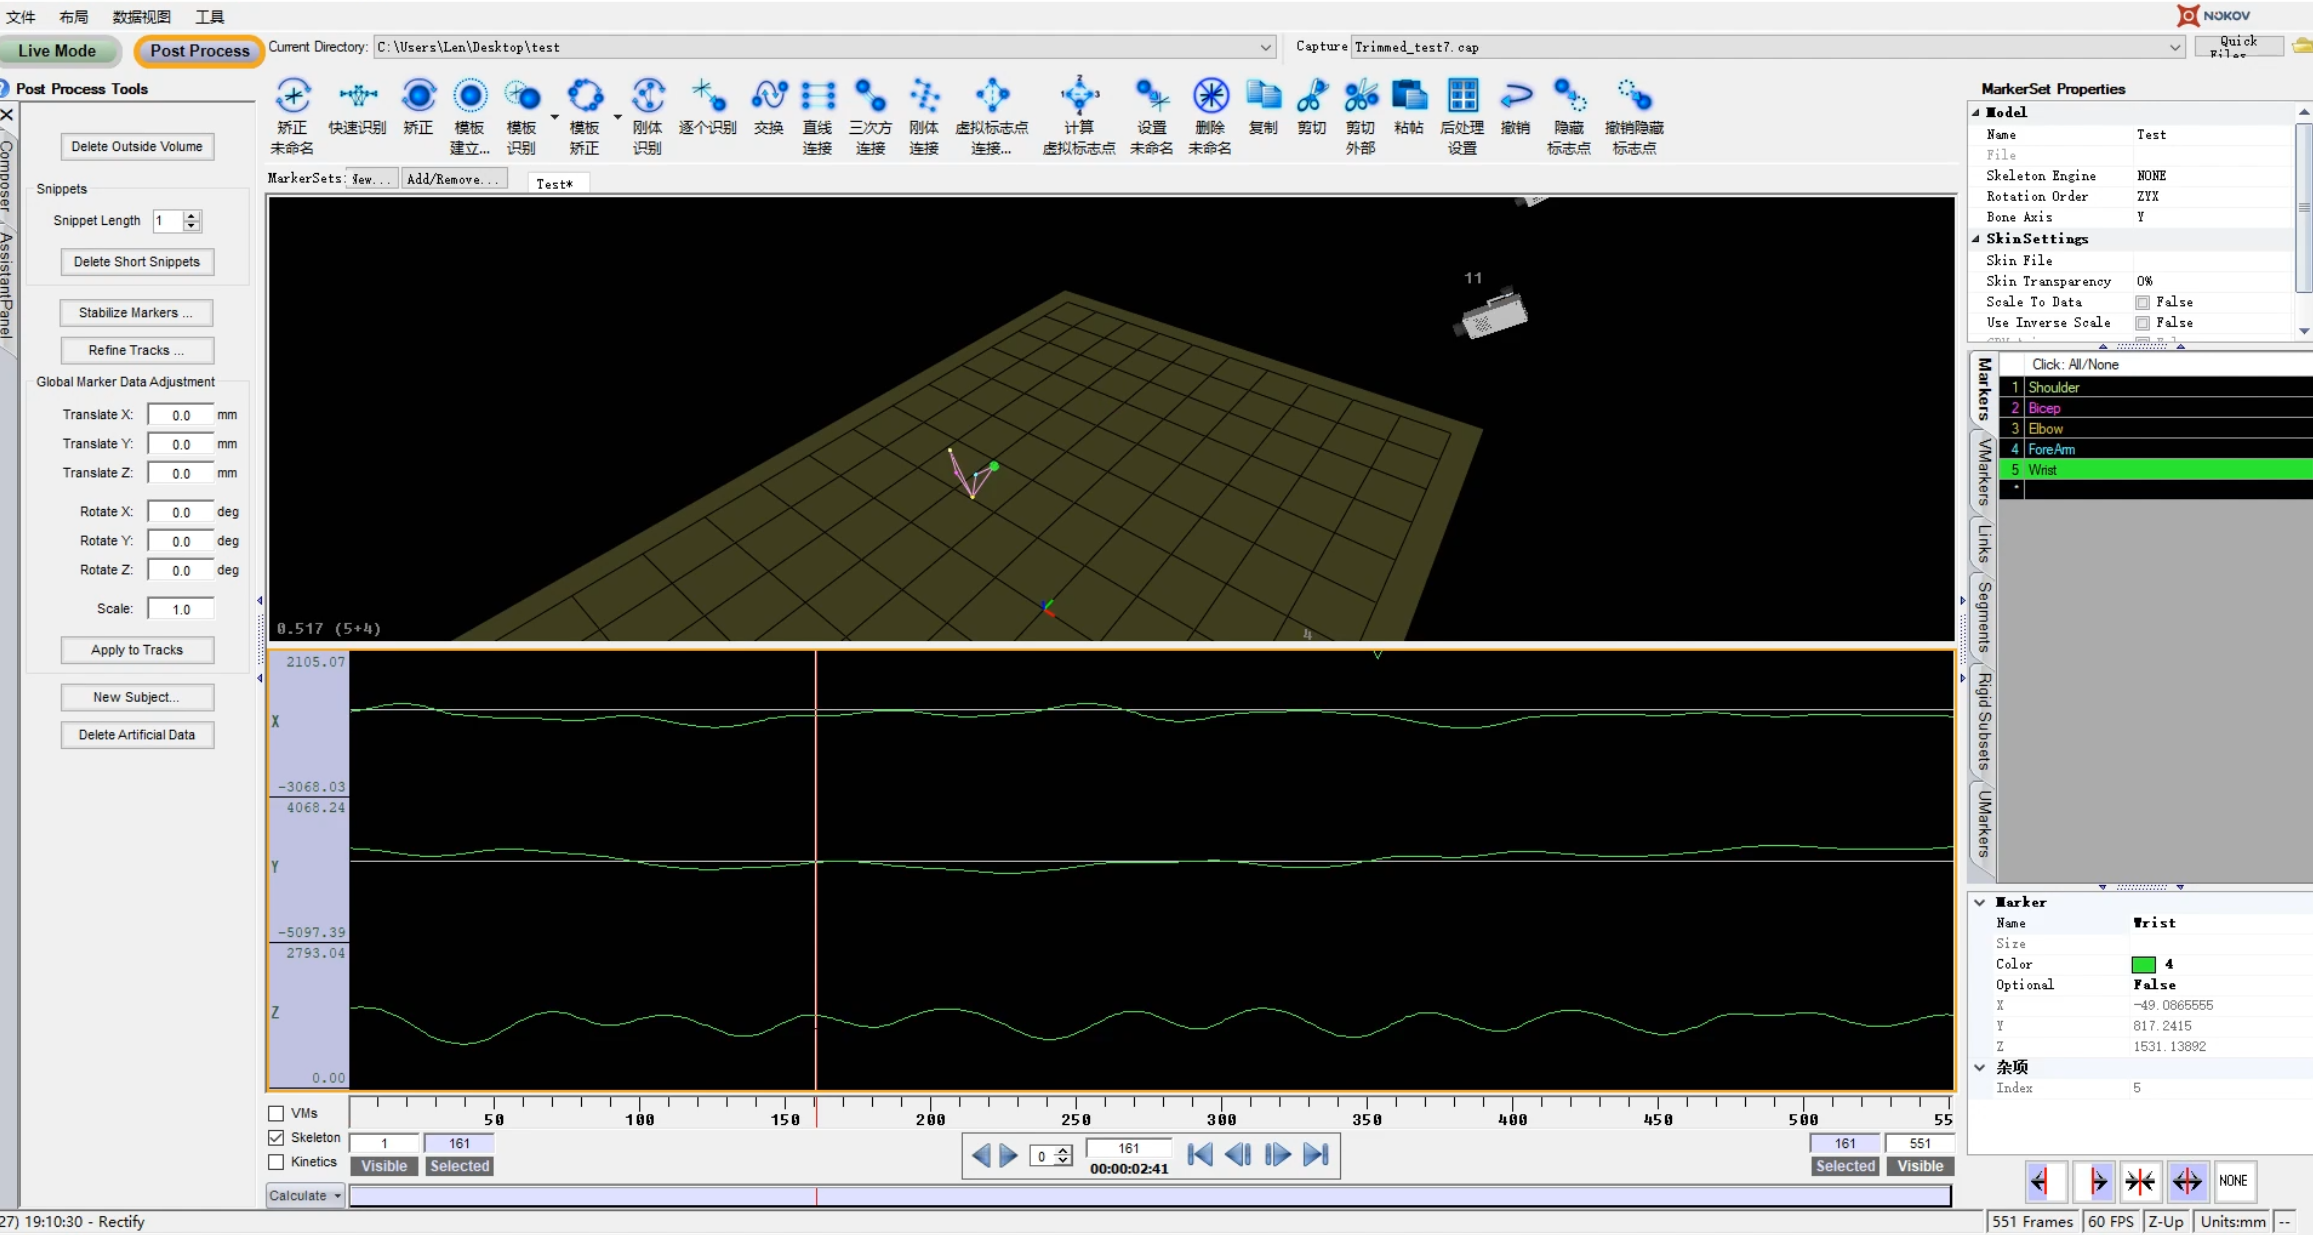
Task: Open the Current Directory dropdown
Action: [1265, 47]
